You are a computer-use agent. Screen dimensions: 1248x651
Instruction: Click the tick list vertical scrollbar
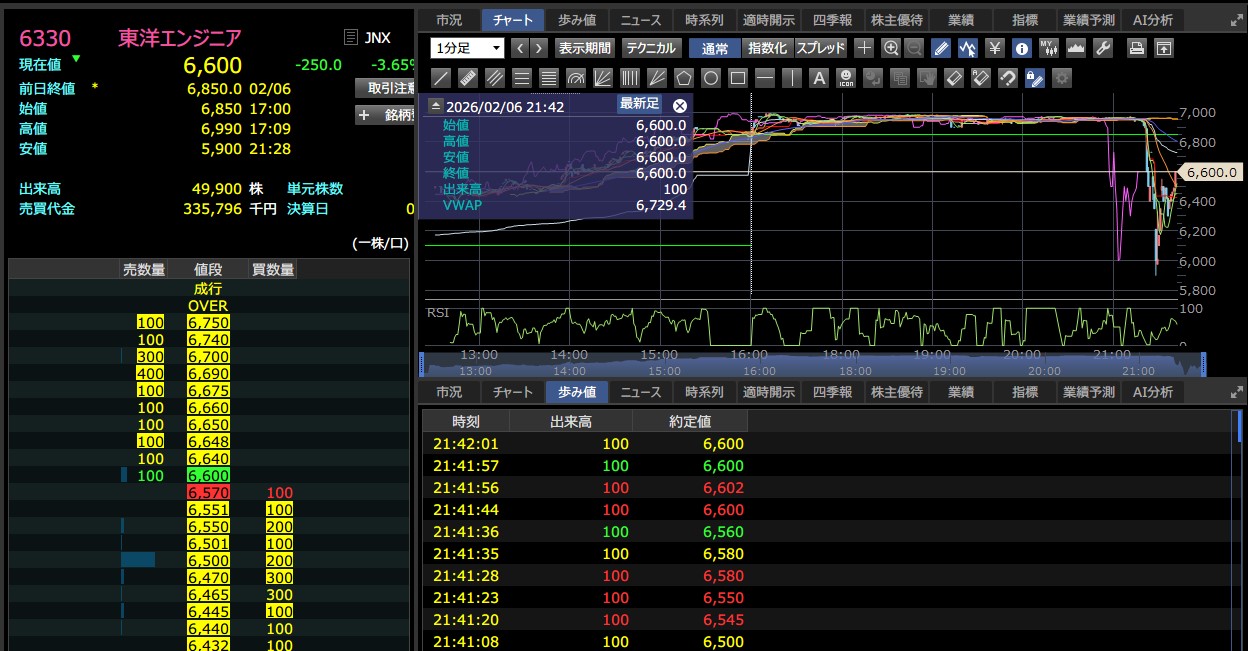[1240, 425]
